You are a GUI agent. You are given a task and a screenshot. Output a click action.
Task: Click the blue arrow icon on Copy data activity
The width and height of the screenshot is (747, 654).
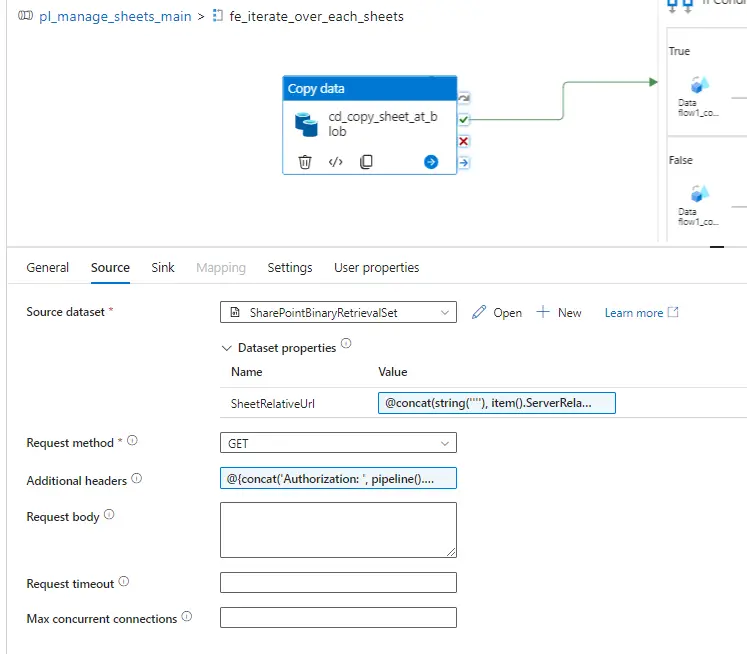pyautogui.click(x=431, y=161)
